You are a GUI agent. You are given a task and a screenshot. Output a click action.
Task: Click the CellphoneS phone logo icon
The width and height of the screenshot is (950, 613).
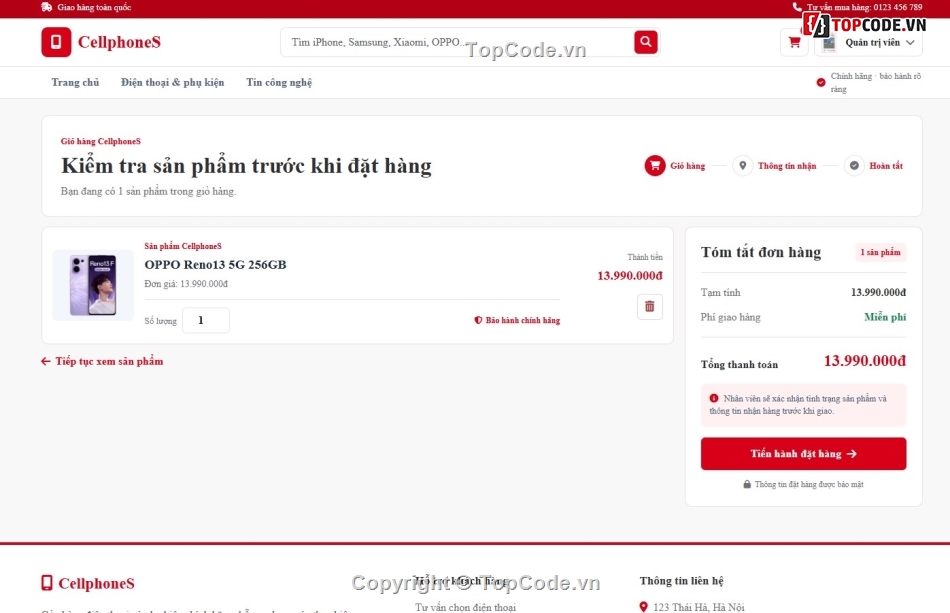[56, 42]
